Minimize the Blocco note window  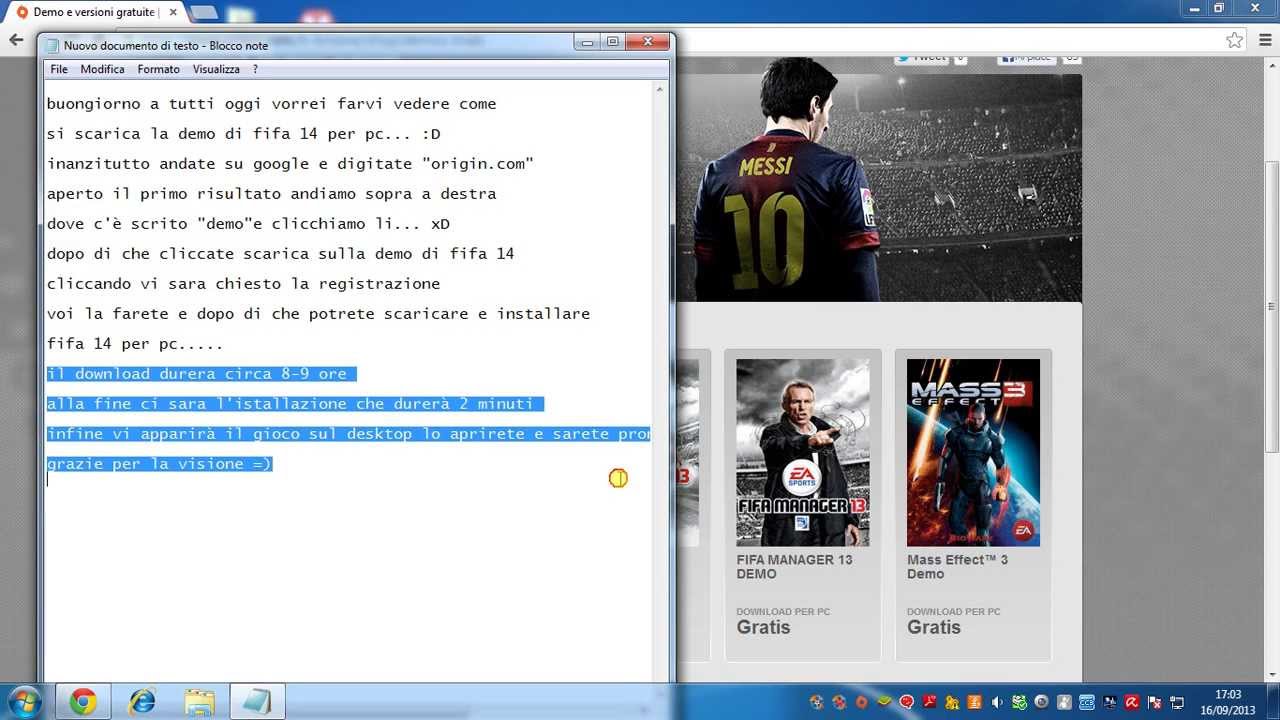pyautogui.click(x=587, y=42)
